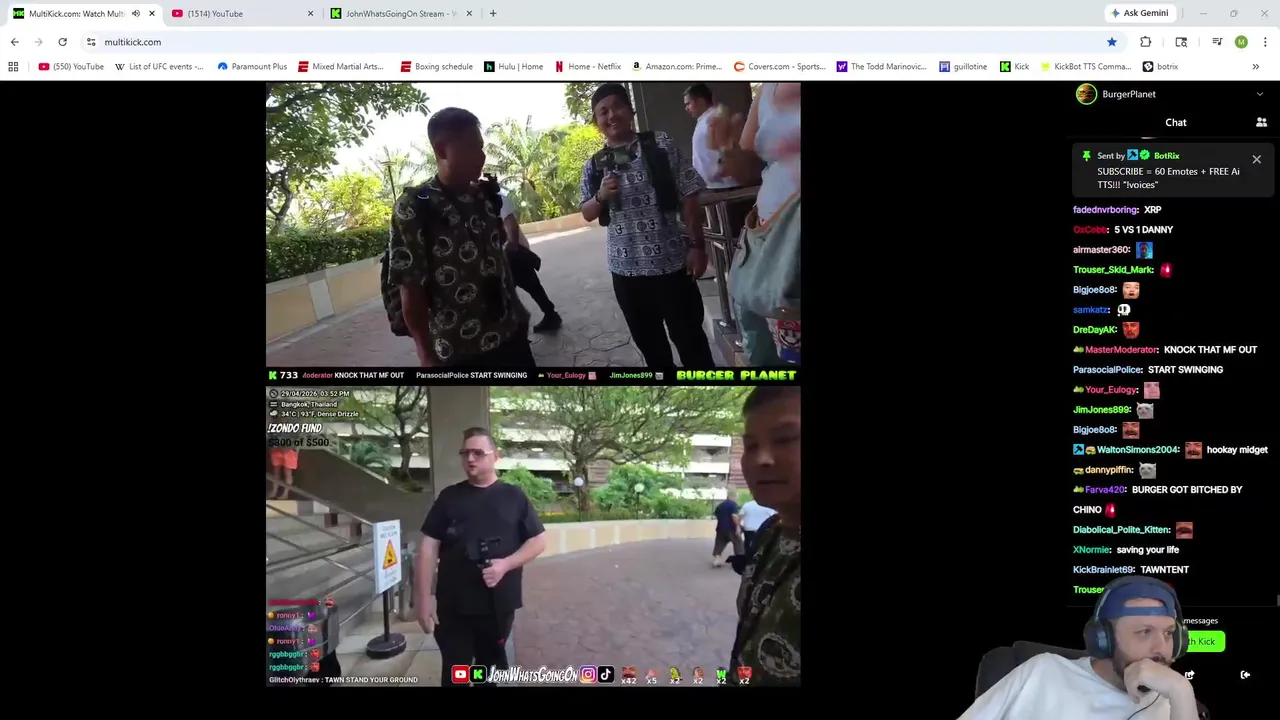Switch to the JohnWhatsGoingOn Stream tab

click(x=400, y=13)
